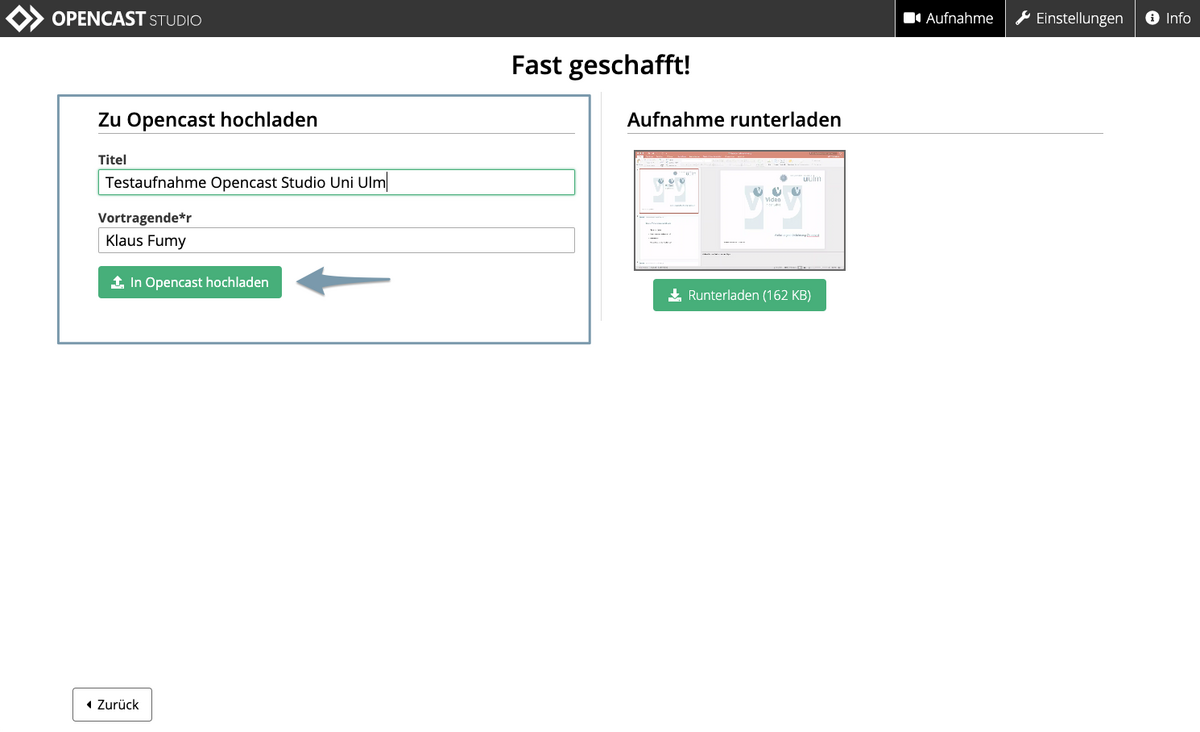
Task: Go back with the Zurück button
Action: point(112,704)
